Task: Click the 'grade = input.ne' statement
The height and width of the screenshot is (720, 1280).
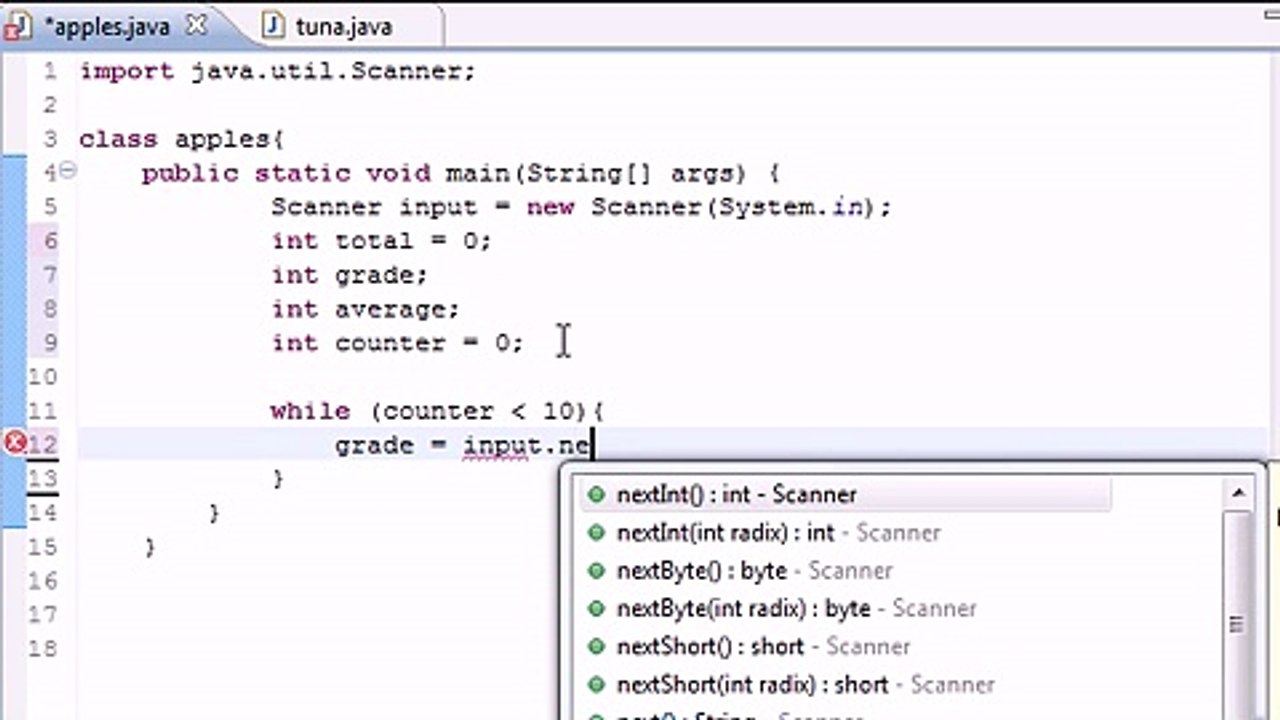Action: pos(463,445)
